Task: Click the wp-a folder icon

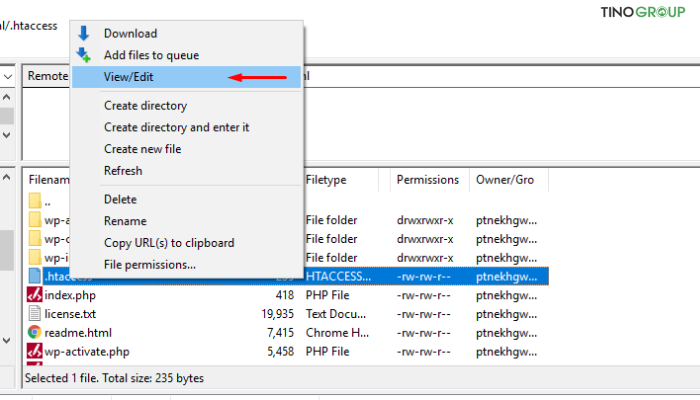Action: point(35,219)
